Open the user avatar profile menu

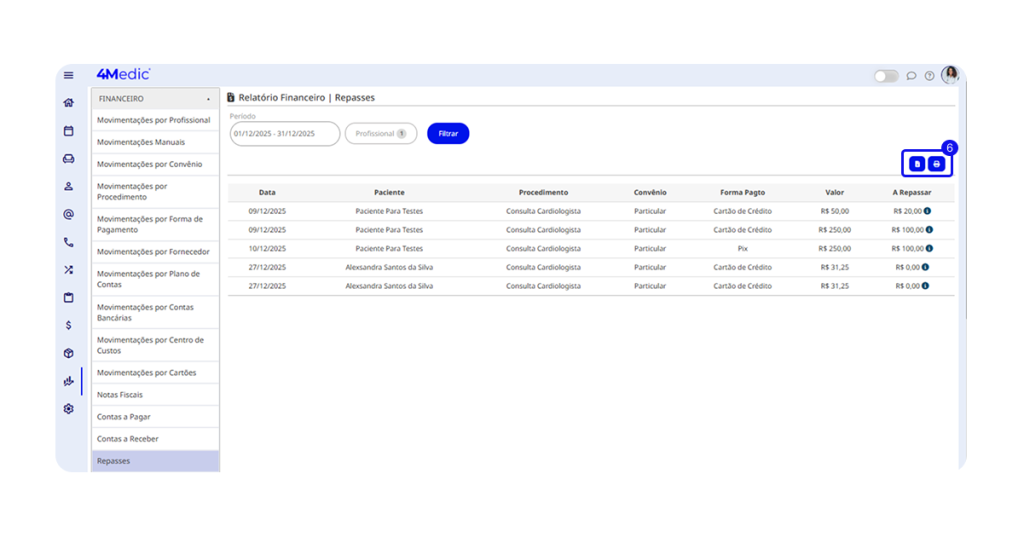tap(949, 75)
